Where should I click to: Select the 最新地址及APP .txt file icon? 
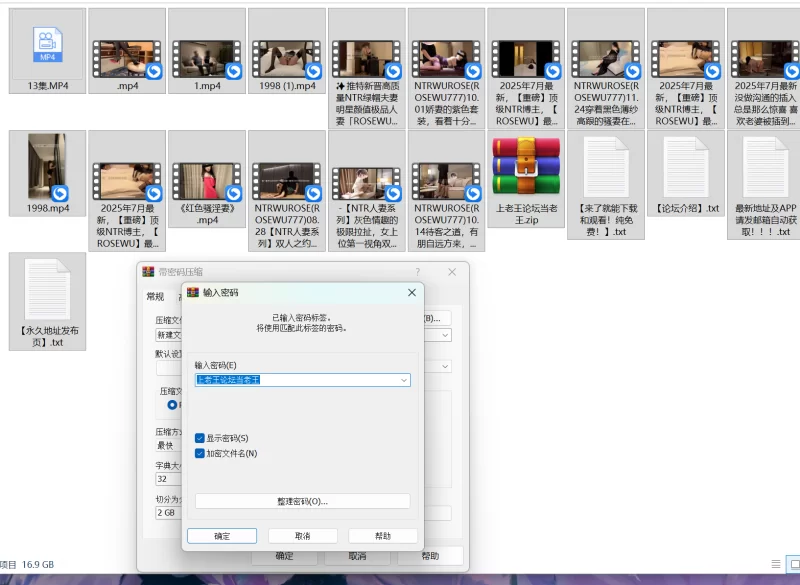click(765, 167)
